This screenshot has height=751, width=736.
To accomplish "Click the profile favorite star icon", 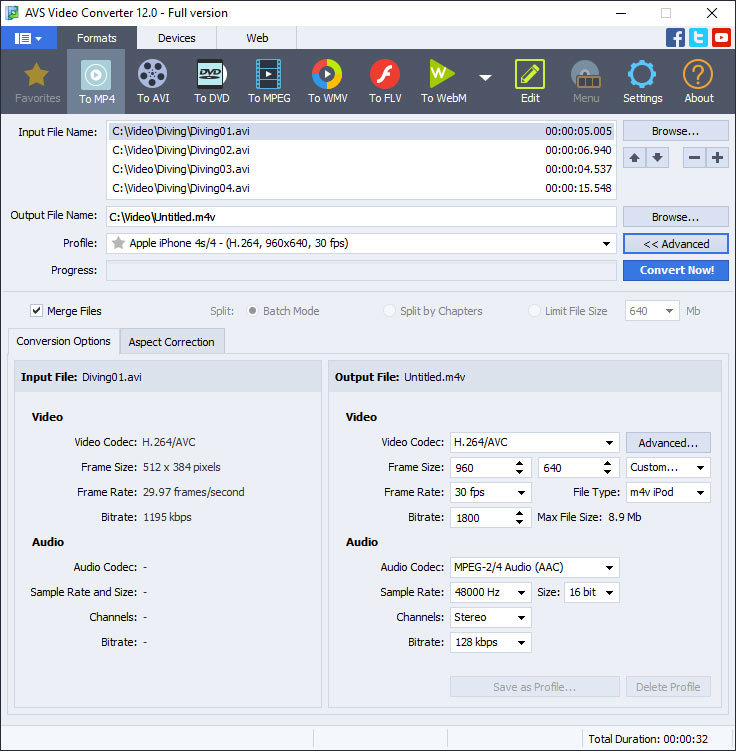I will coord(118,243).
